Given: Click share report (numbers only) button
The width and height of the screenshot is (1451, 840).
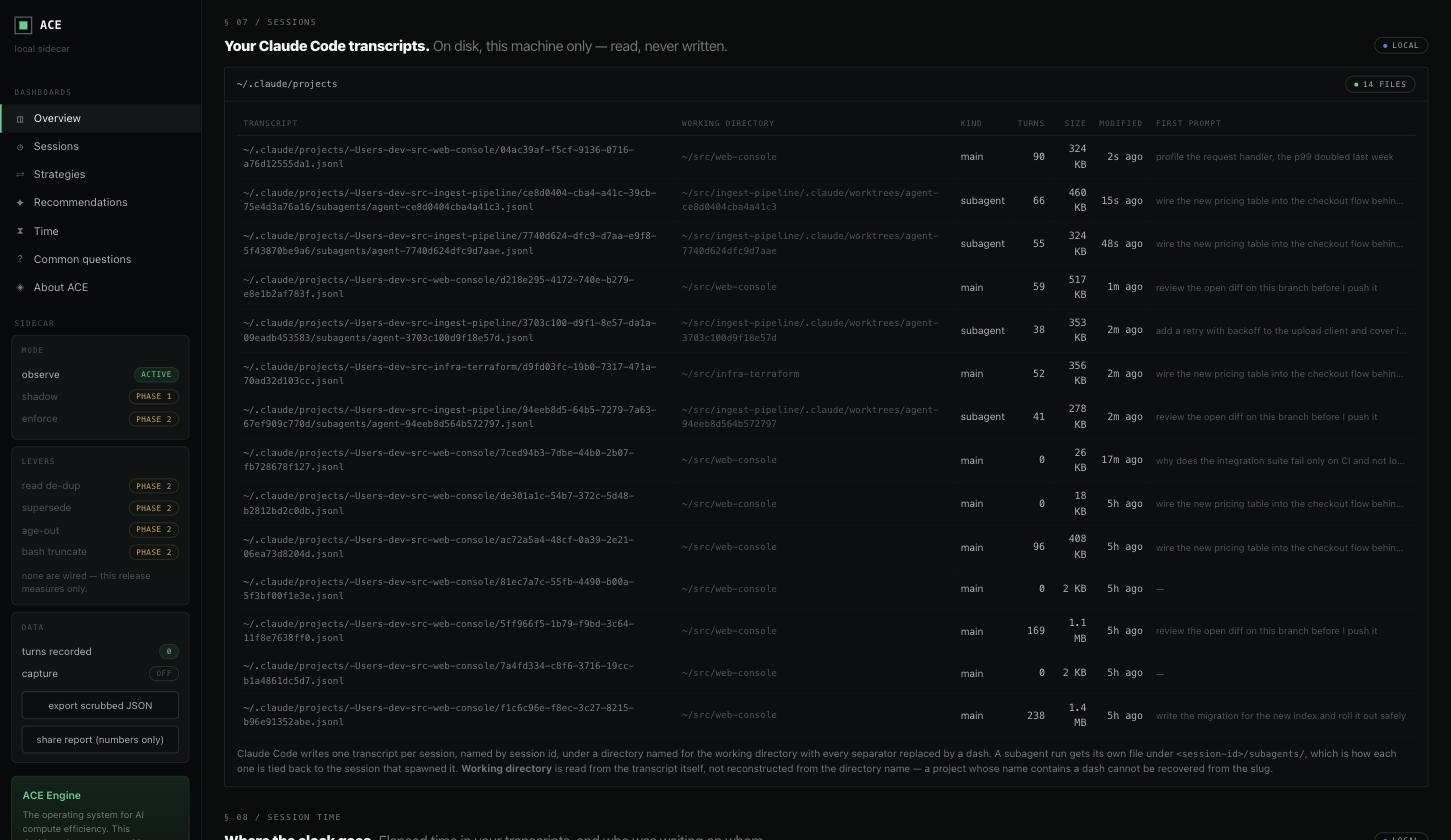Looking at the screenshot, I should coord(100,739).
